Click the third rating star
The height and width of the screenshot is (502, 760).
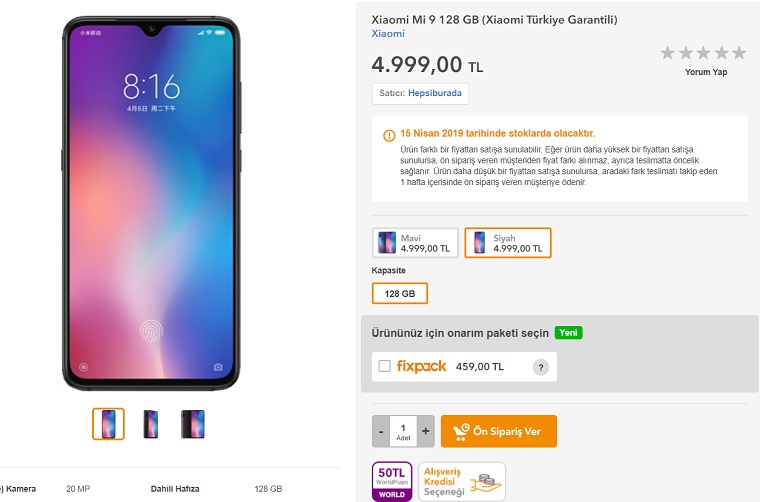point(703,53)
